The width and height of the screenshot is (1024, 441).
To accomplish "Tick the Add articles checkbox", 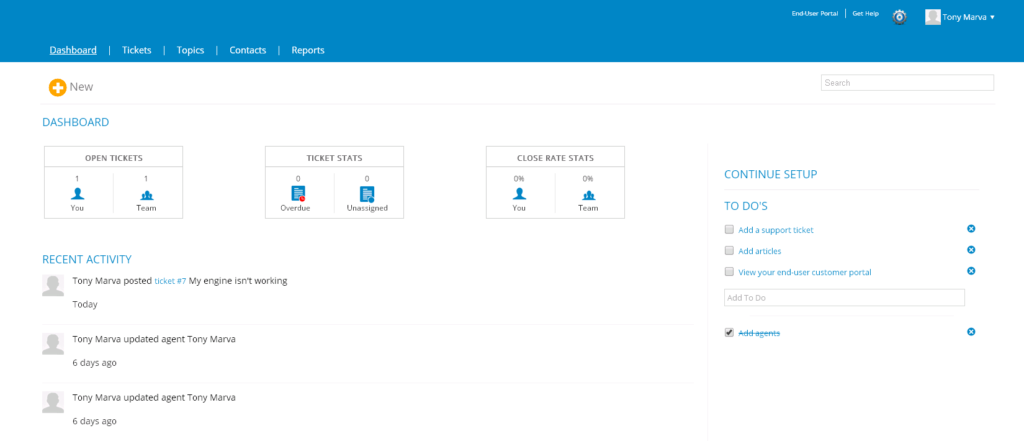I will click(x=729, y=250).
